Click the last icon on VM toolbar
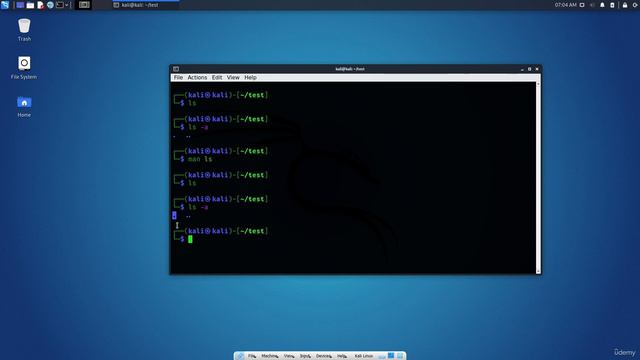This screenshot has width=640, height=360. (x=400, y=356)
